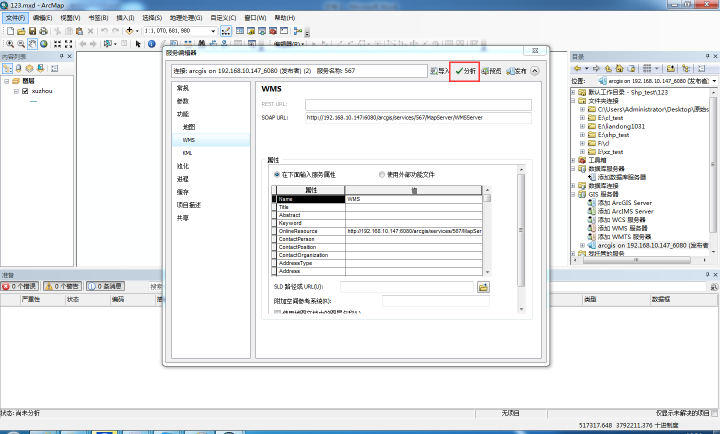Select the Pan hand tool
Image resolution: width=720 pixels, height=434 pixels.
pos(32,44)
